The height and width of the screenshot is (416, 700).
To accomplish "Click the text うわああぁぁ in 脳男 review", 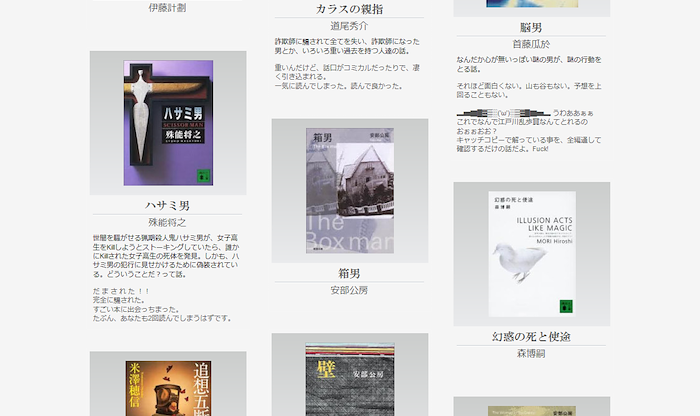I will point(573,113).
